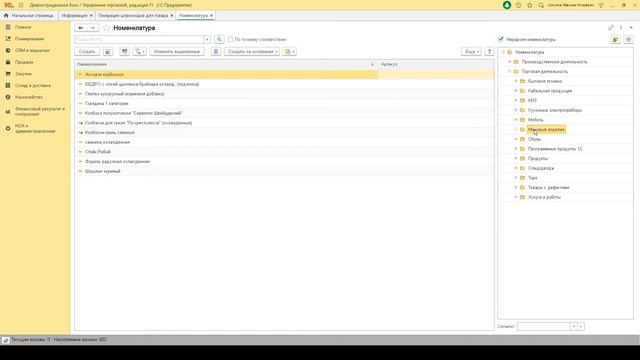Expand the Производственная деятельность folder
The width and height of the screenshot is (640, 360).
pos(509,62)
